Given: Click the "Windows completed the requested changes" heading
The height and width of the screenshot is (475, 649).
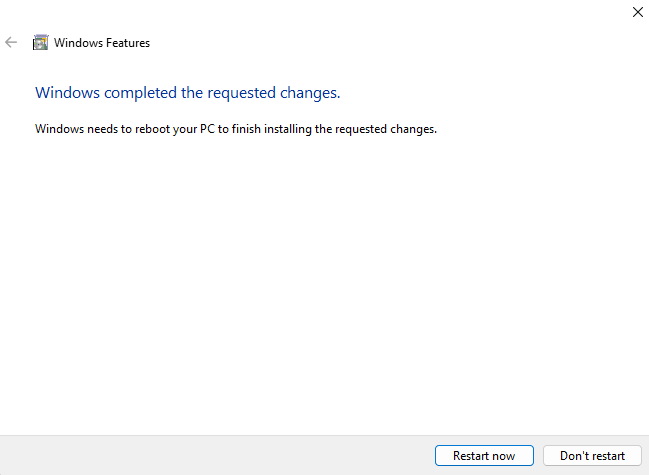Looking at the screenshot, I should [x=188, y=93].
